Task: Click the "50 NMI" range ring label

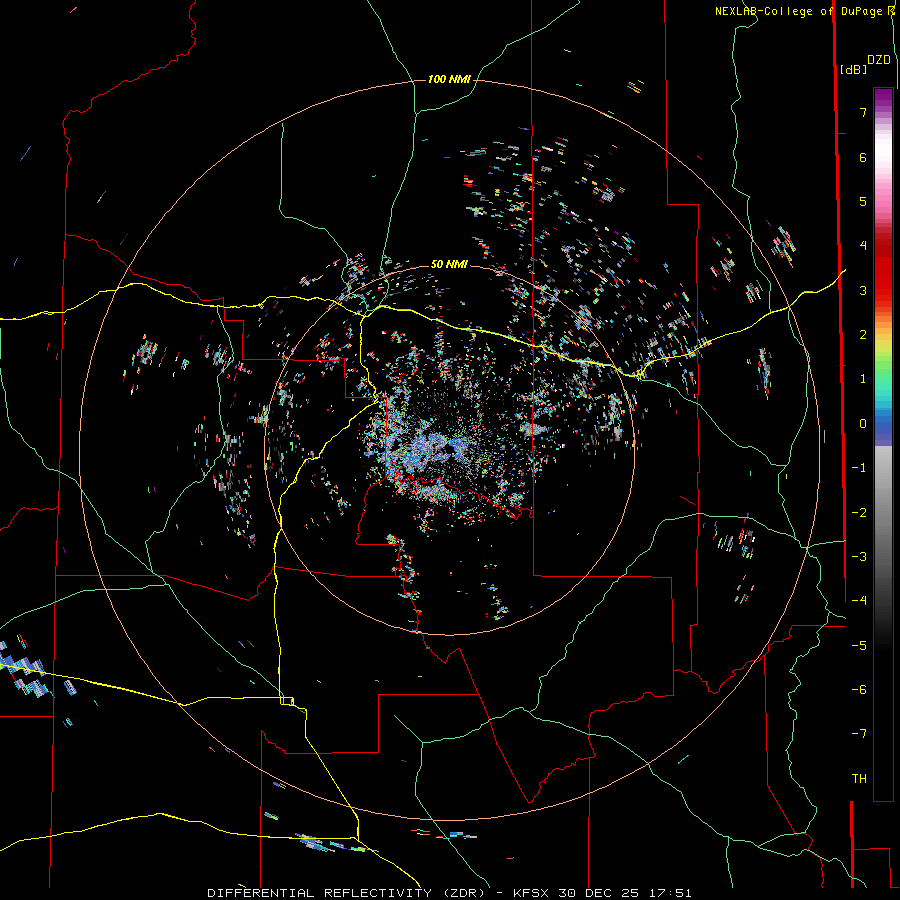Action: point(449,264)
